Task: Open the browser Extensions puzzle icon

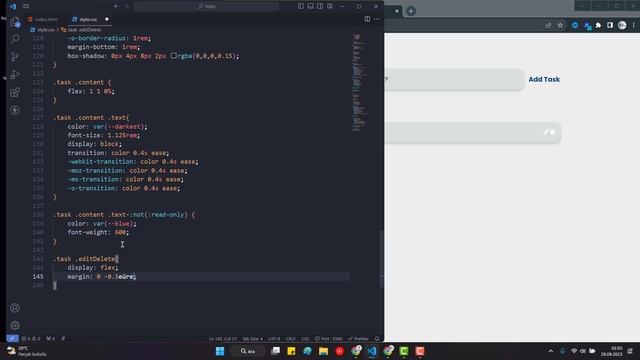Action: 598,25
